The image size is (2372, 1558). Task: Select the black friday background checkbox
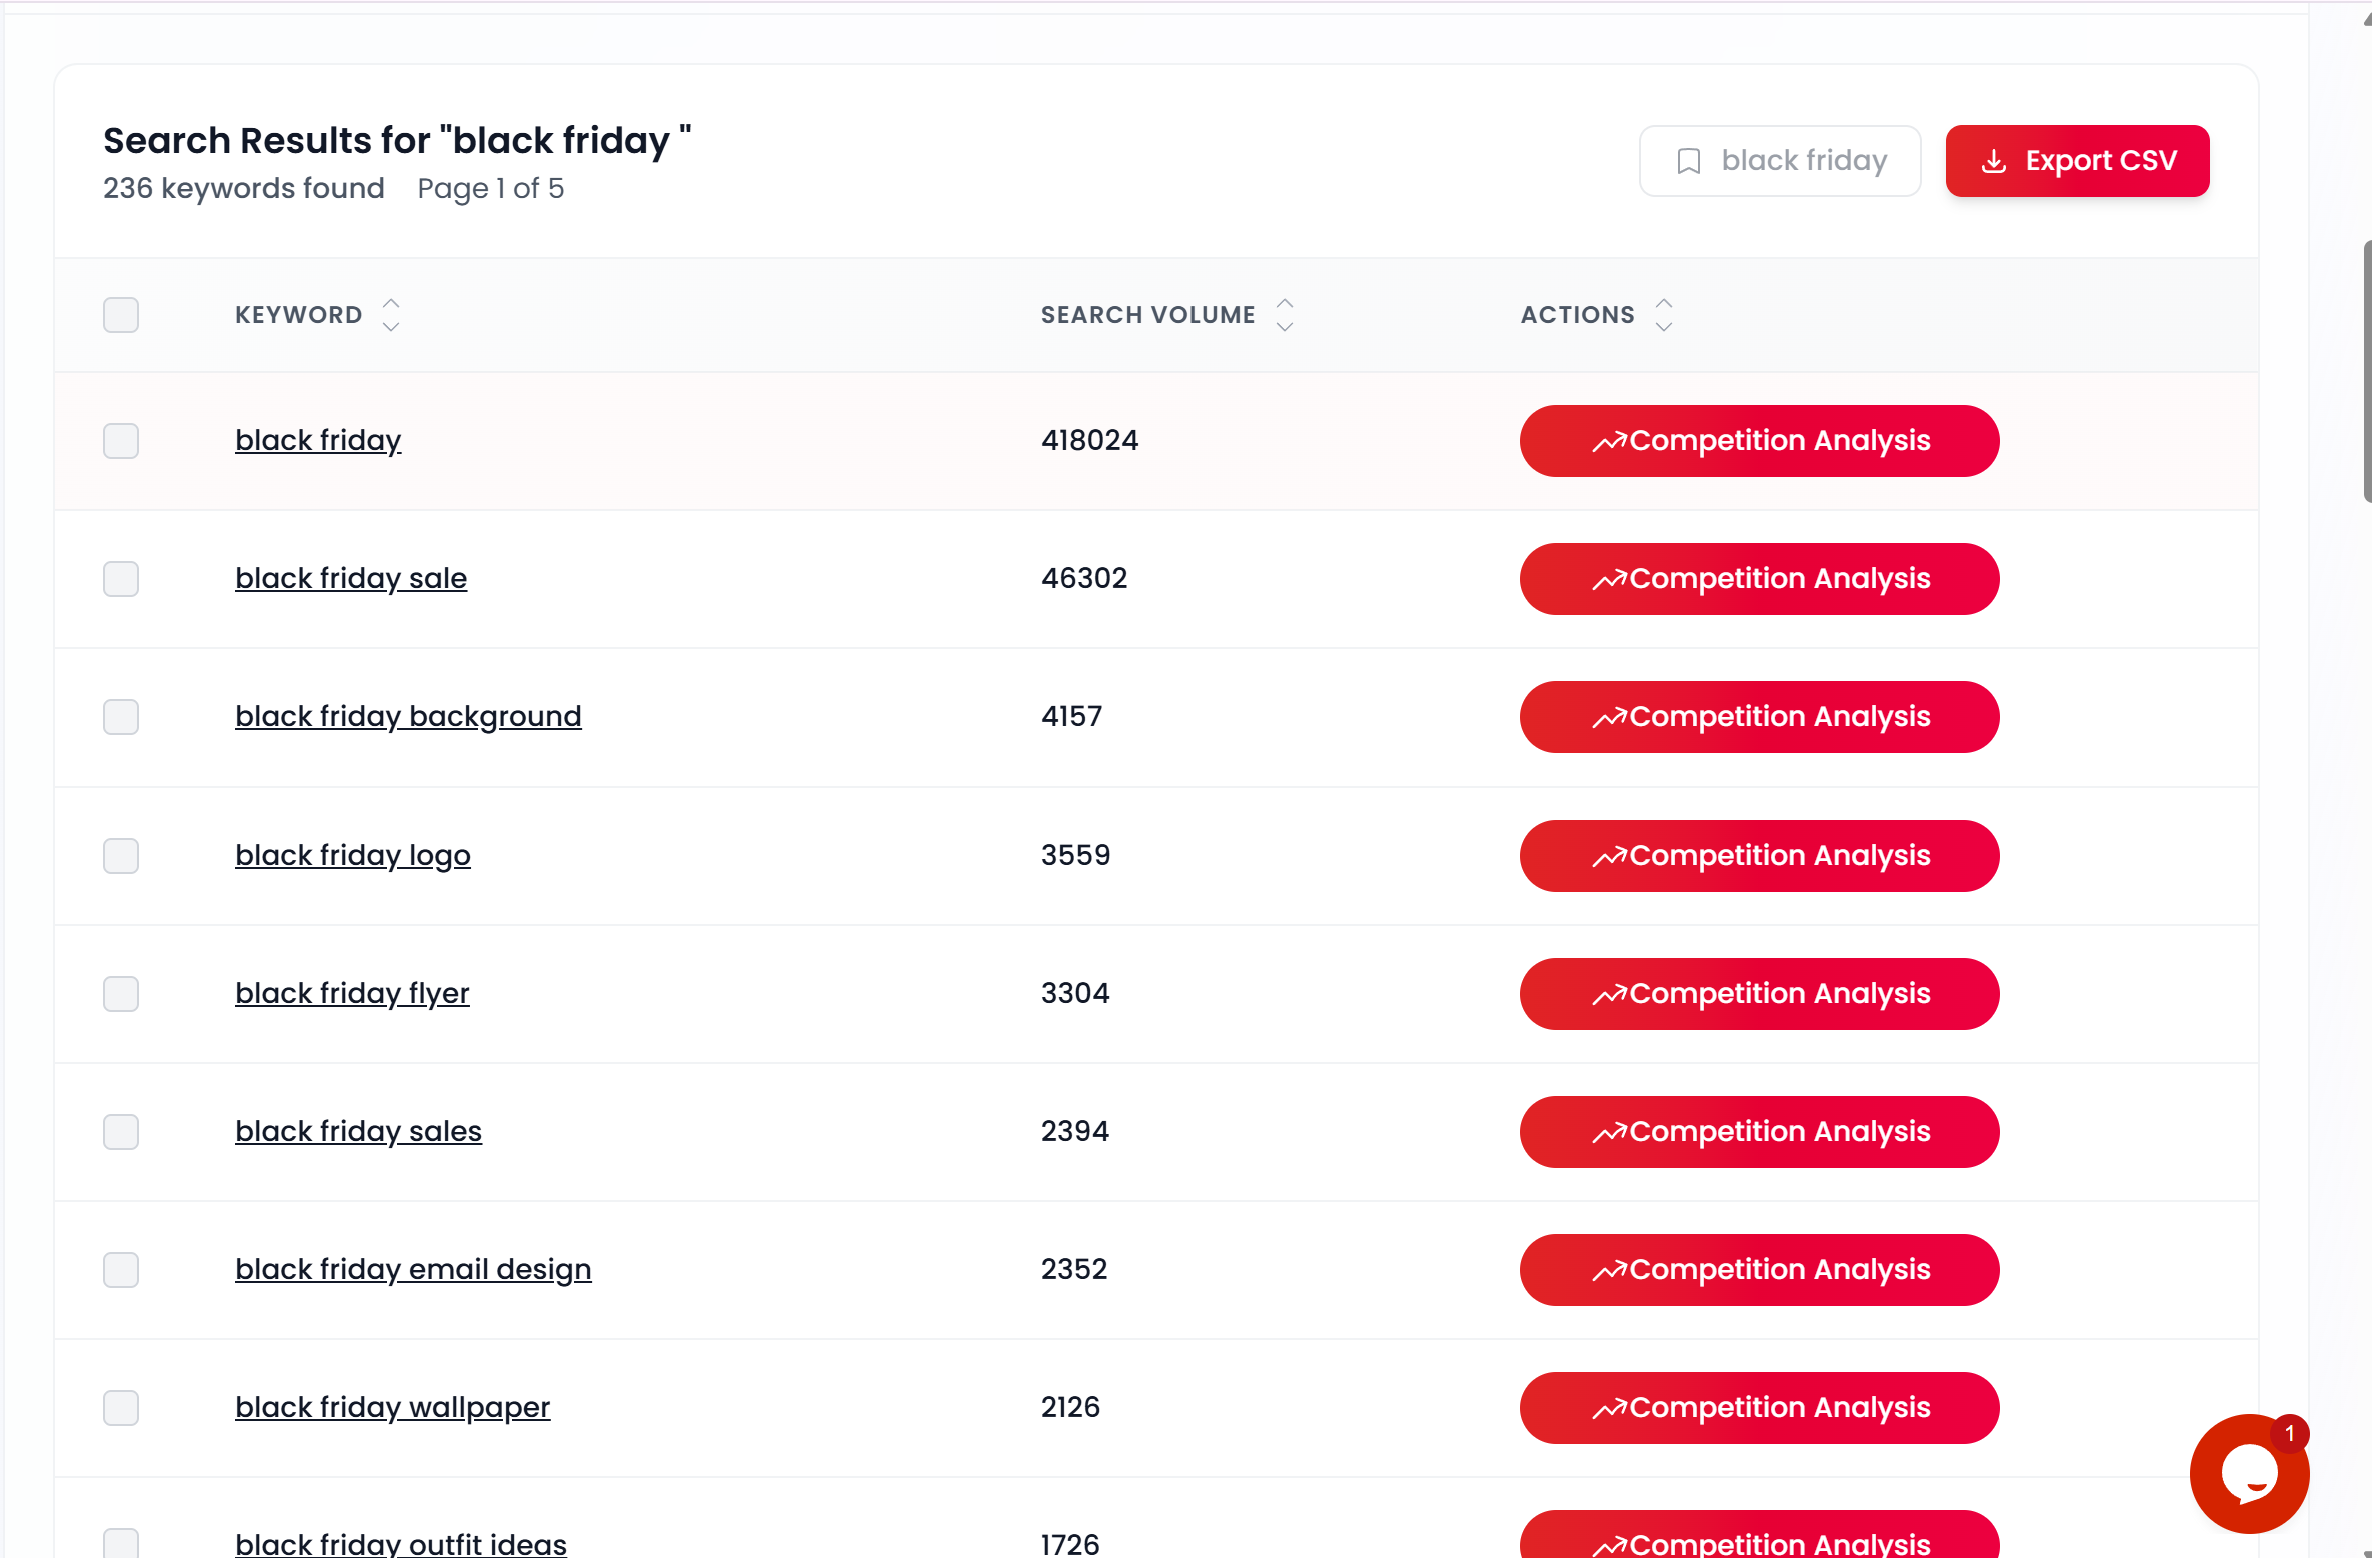(121, 717)
